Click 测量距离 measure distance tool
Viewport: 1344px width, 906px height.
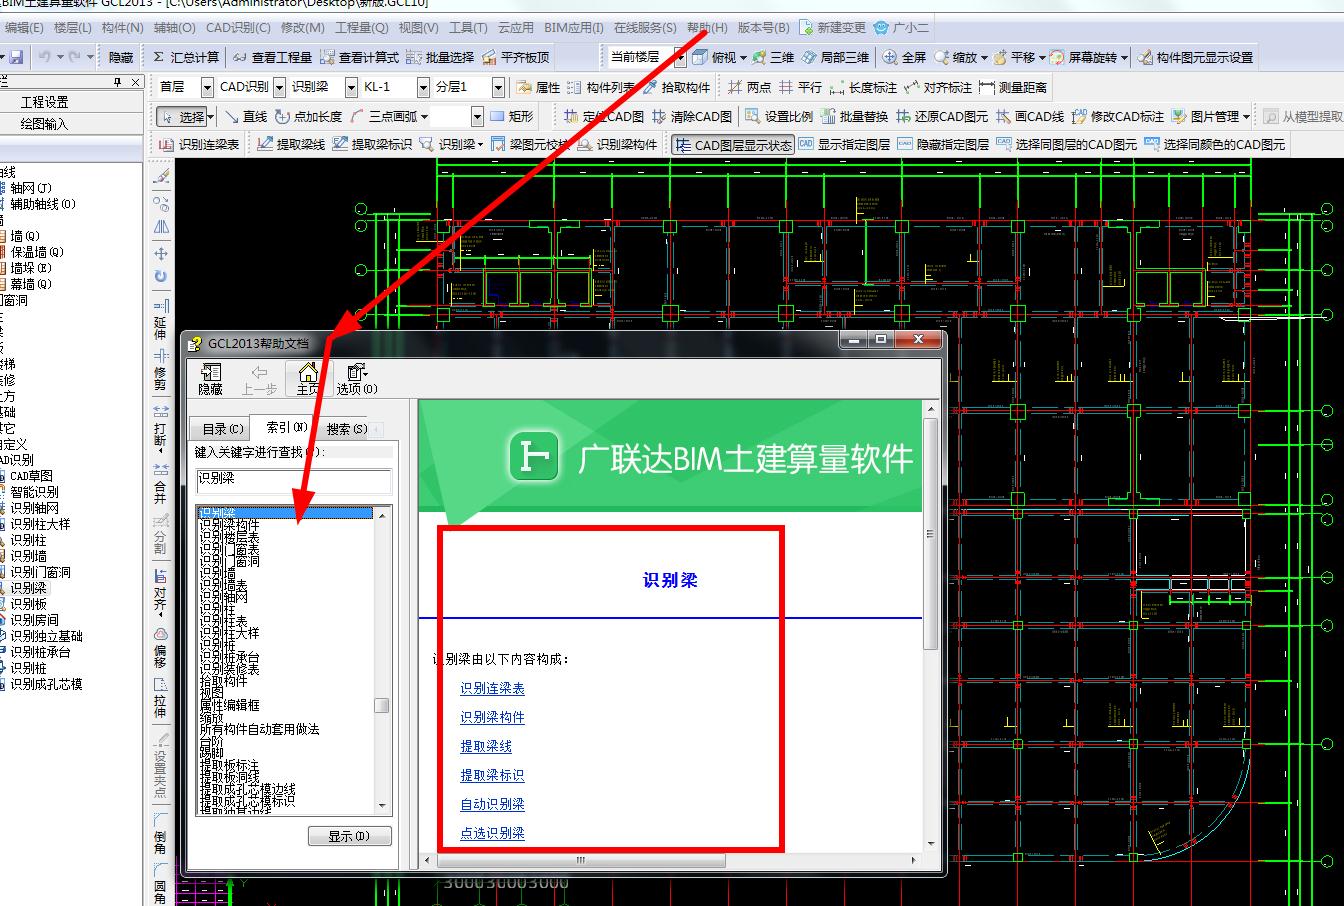click(1013, 87)
